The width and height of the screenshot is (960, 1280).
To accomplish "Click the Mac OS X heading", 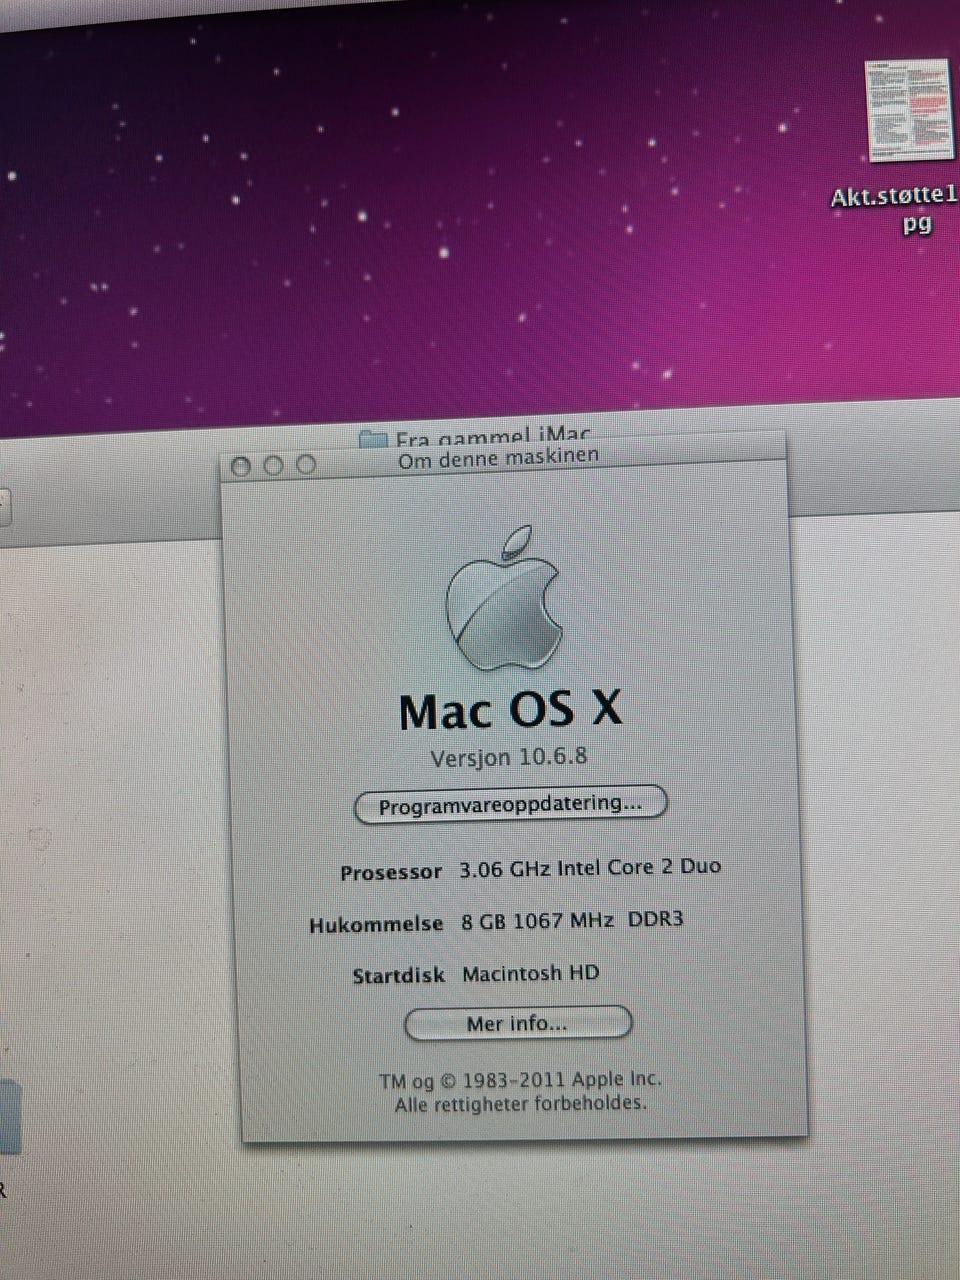I will pos(510,711).
